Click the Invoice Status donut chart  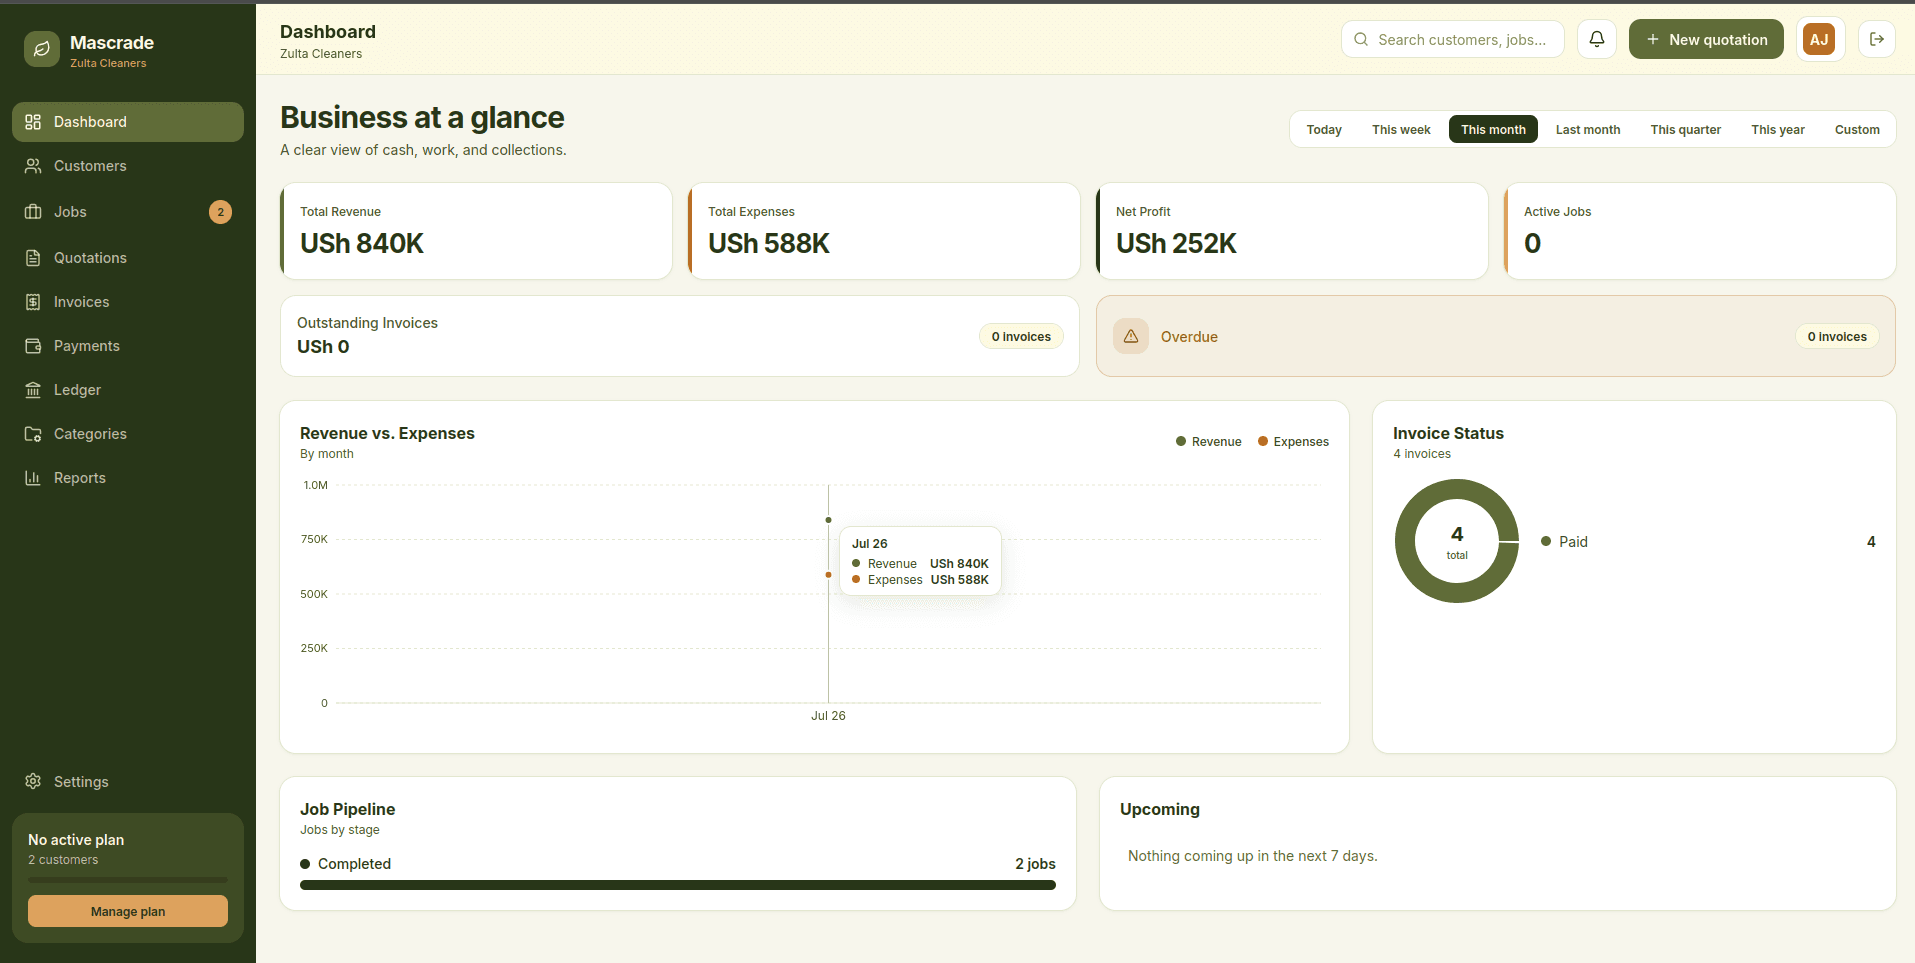[x=1457, y=541]
